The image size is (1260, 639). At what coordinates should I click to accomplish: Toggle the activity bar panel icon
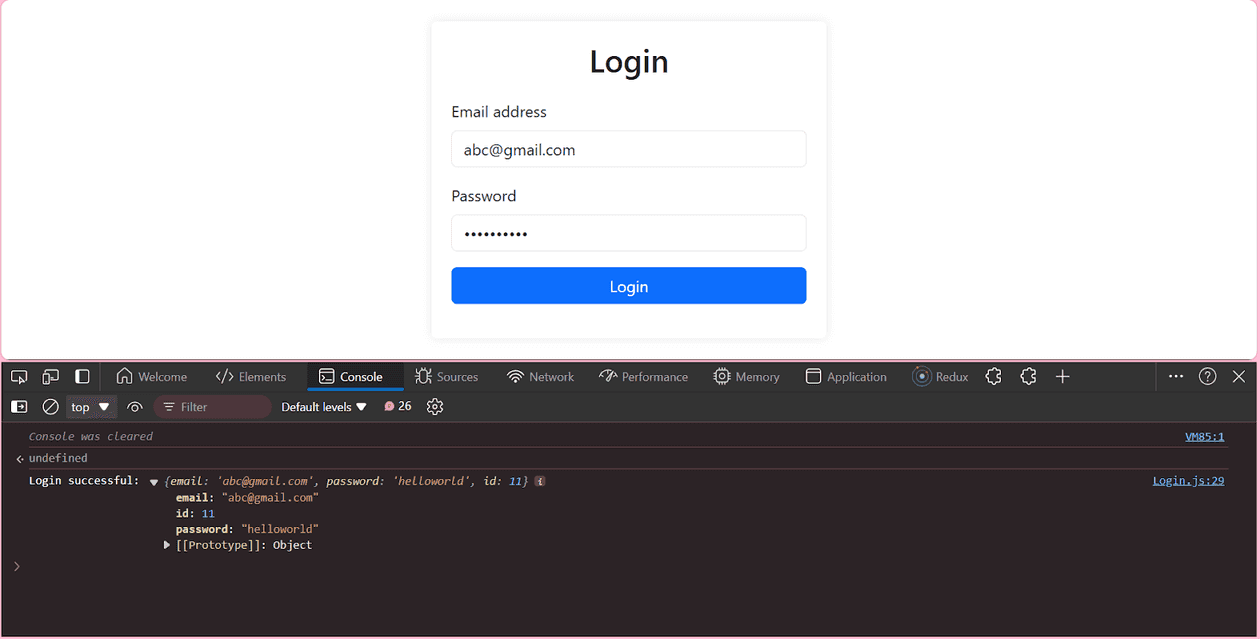coord(82,376)
